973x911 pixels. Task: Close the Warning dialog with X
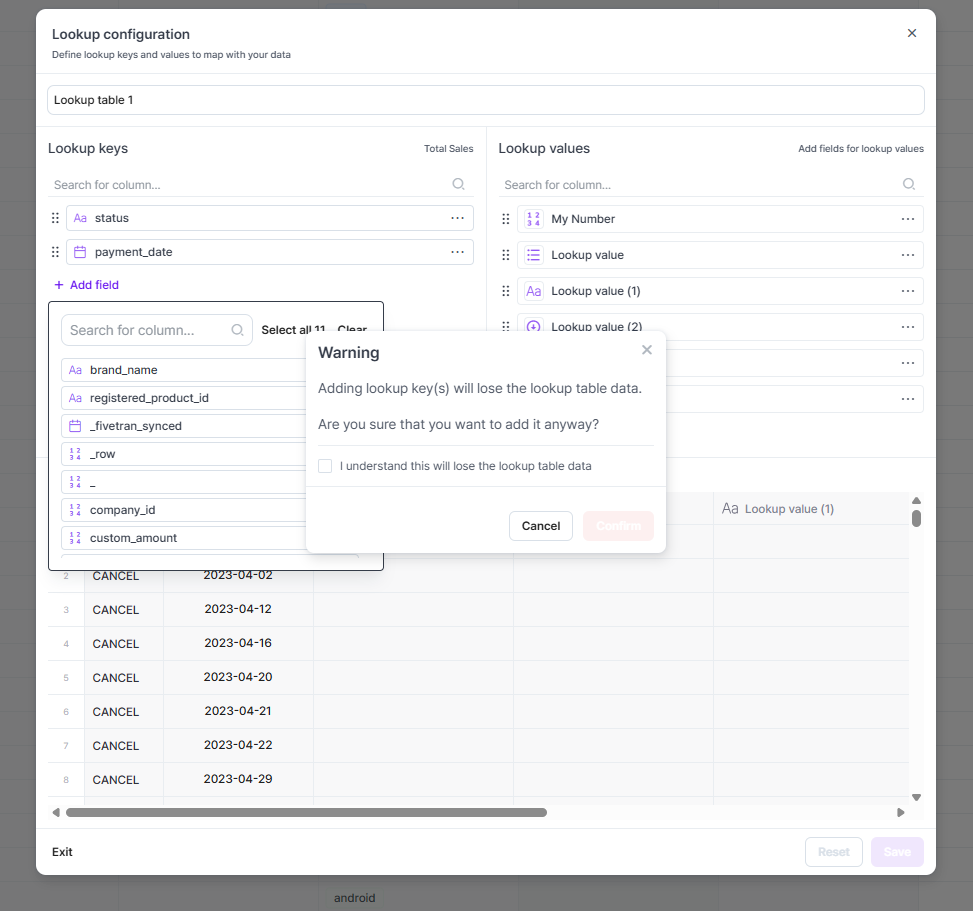[x=646, y=350]
